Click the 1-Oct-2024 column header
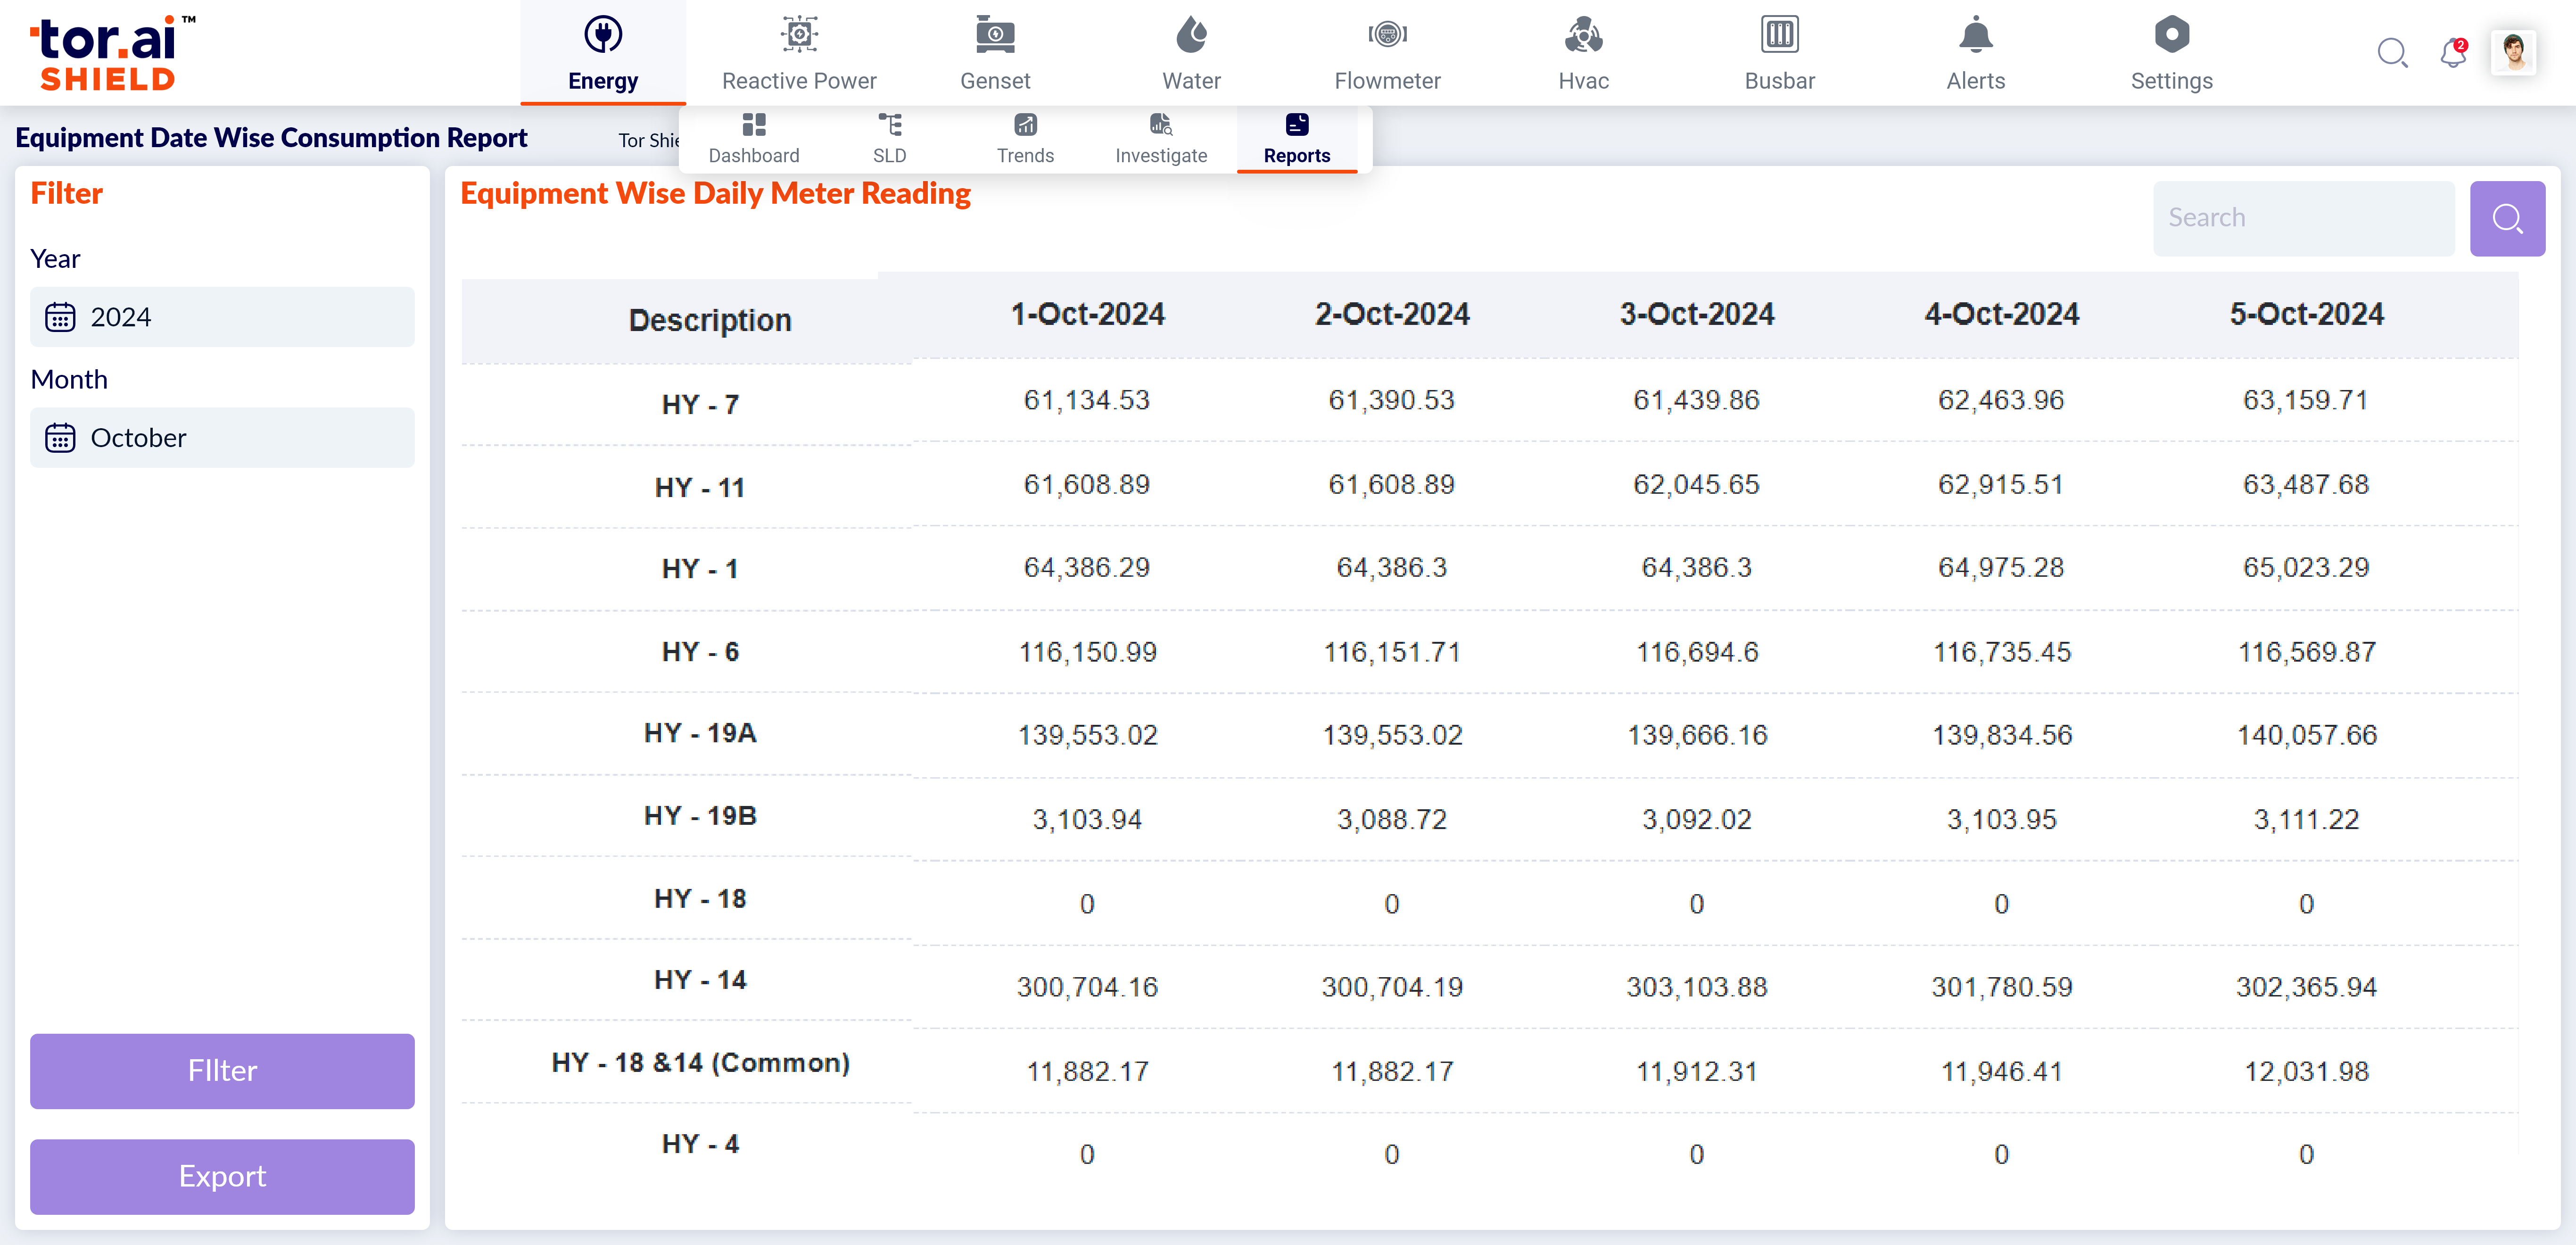Viewport: 2576px width, 1245px height. [x=1087, y=314]
